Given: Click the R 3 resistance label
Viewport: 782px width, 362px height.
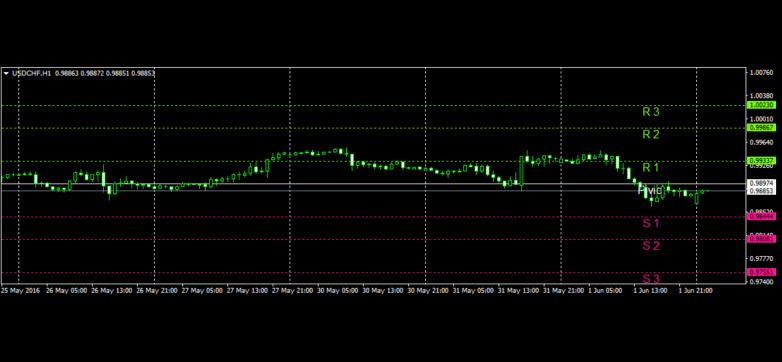Looking at the screenshot, I should 651,112.
